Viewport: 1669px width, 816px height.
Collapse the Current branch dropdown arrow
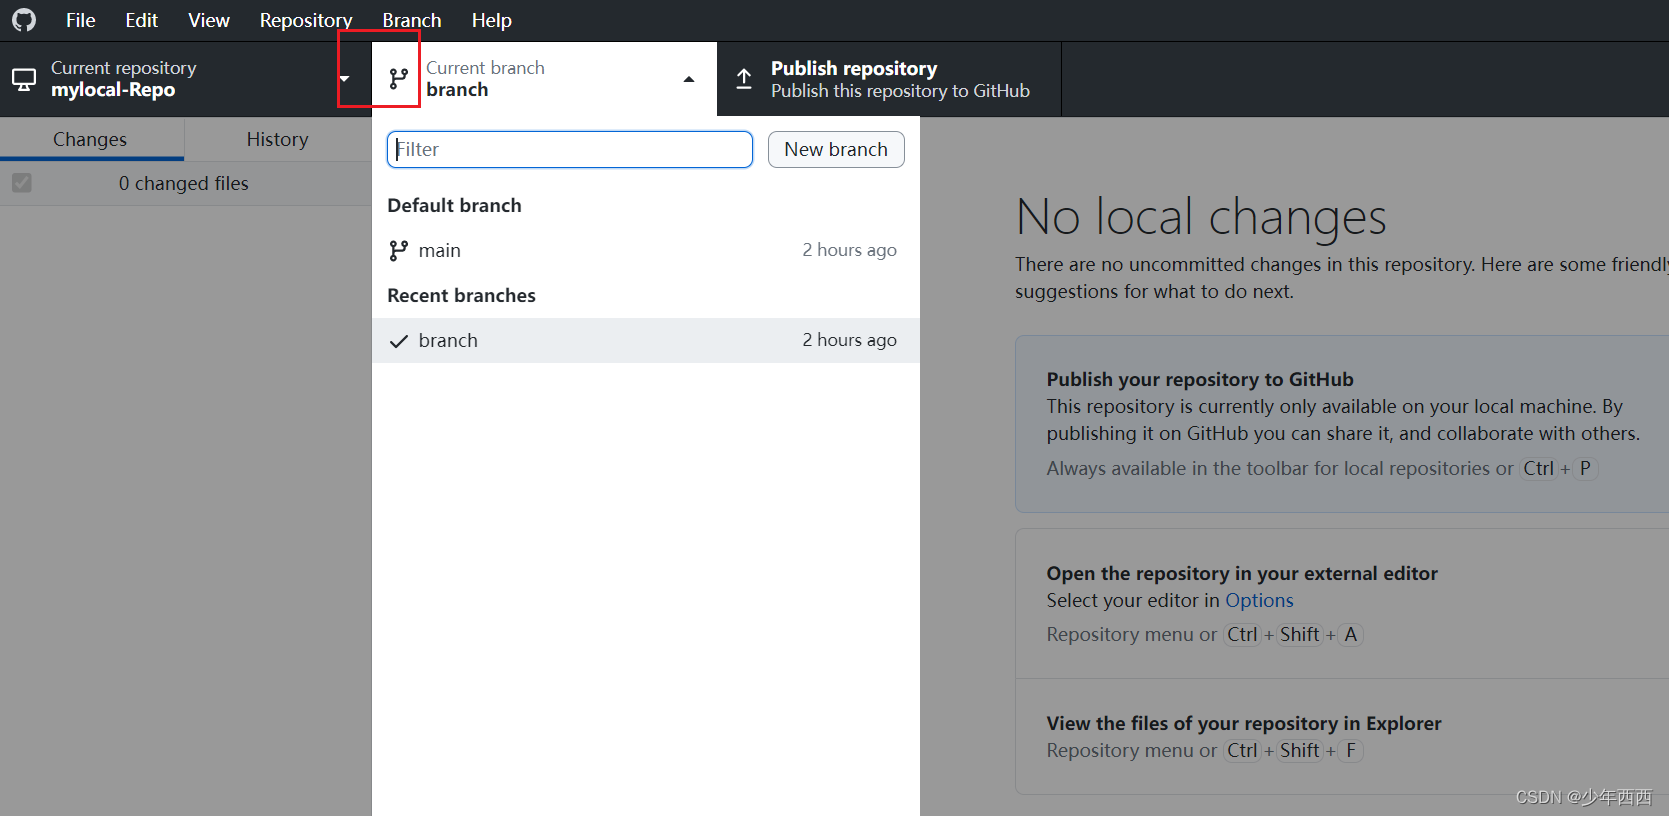(x=689, y=79)
